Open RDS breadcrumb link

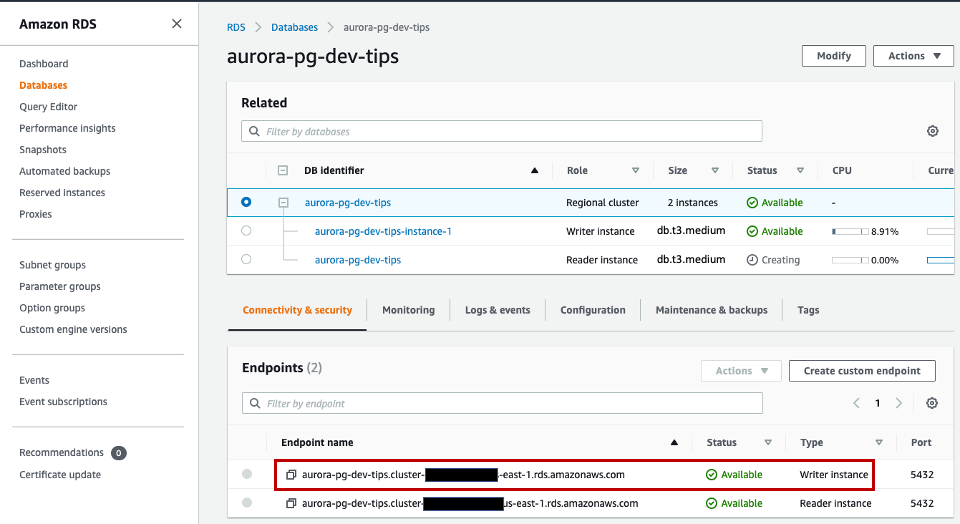pyautogui.click(x=236, y=28)
